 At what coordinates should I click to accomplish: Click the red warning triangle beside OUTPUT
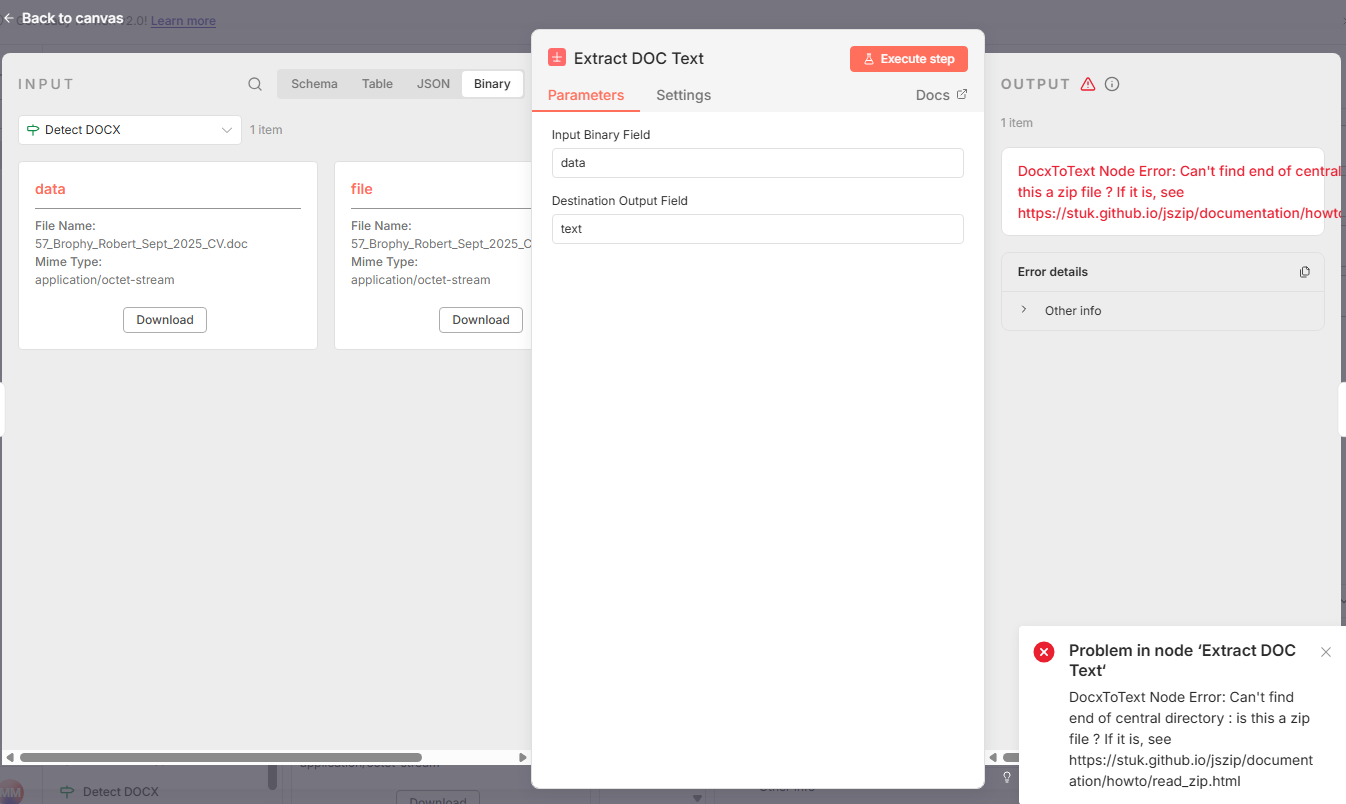pyautogui.click(x=1090, y=84)
